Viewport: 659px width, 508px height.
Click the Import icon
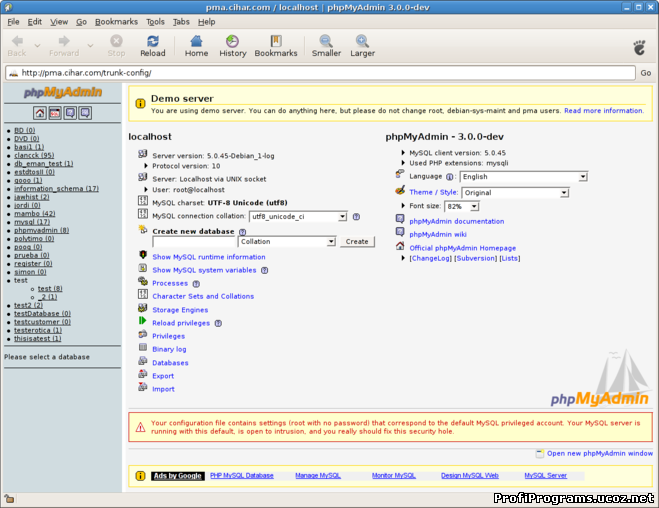143,387
